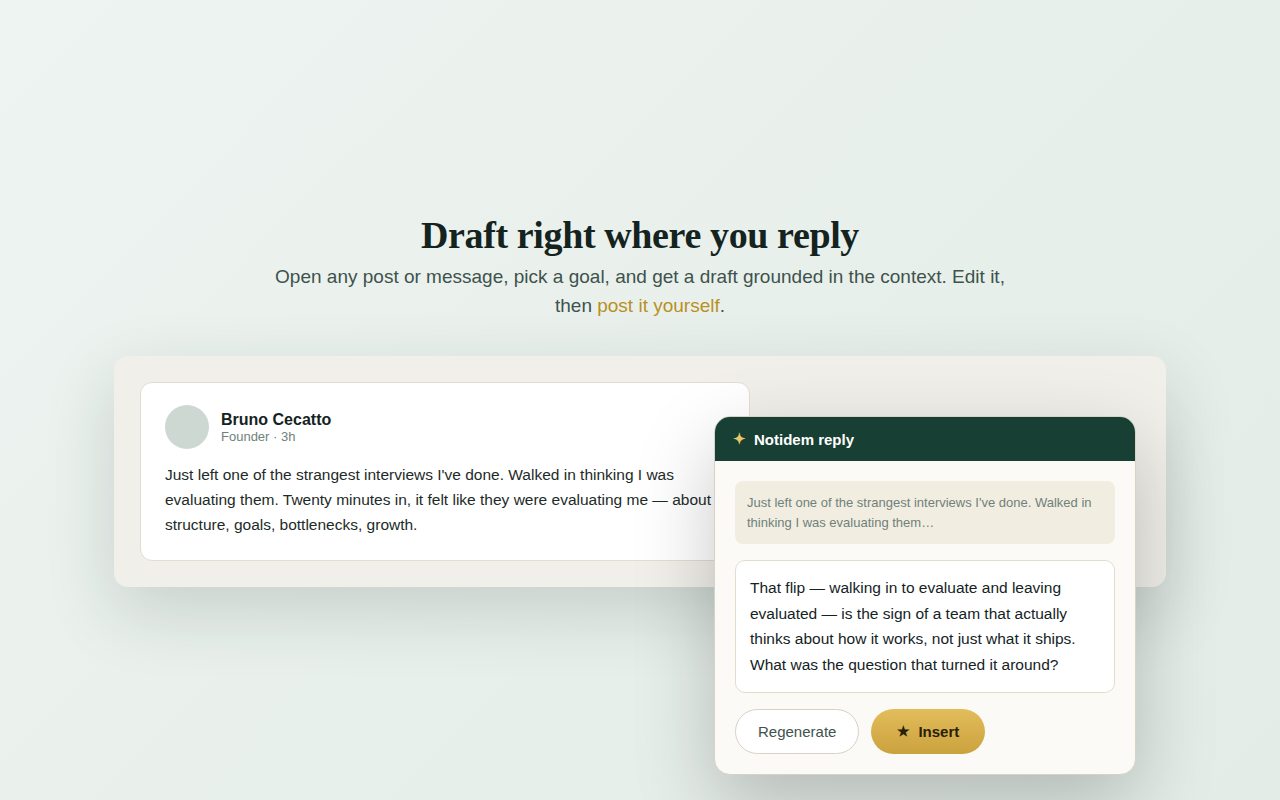
Task: Click the 'Founder · 3h' subtitle
Action: [x=258, y=437]
